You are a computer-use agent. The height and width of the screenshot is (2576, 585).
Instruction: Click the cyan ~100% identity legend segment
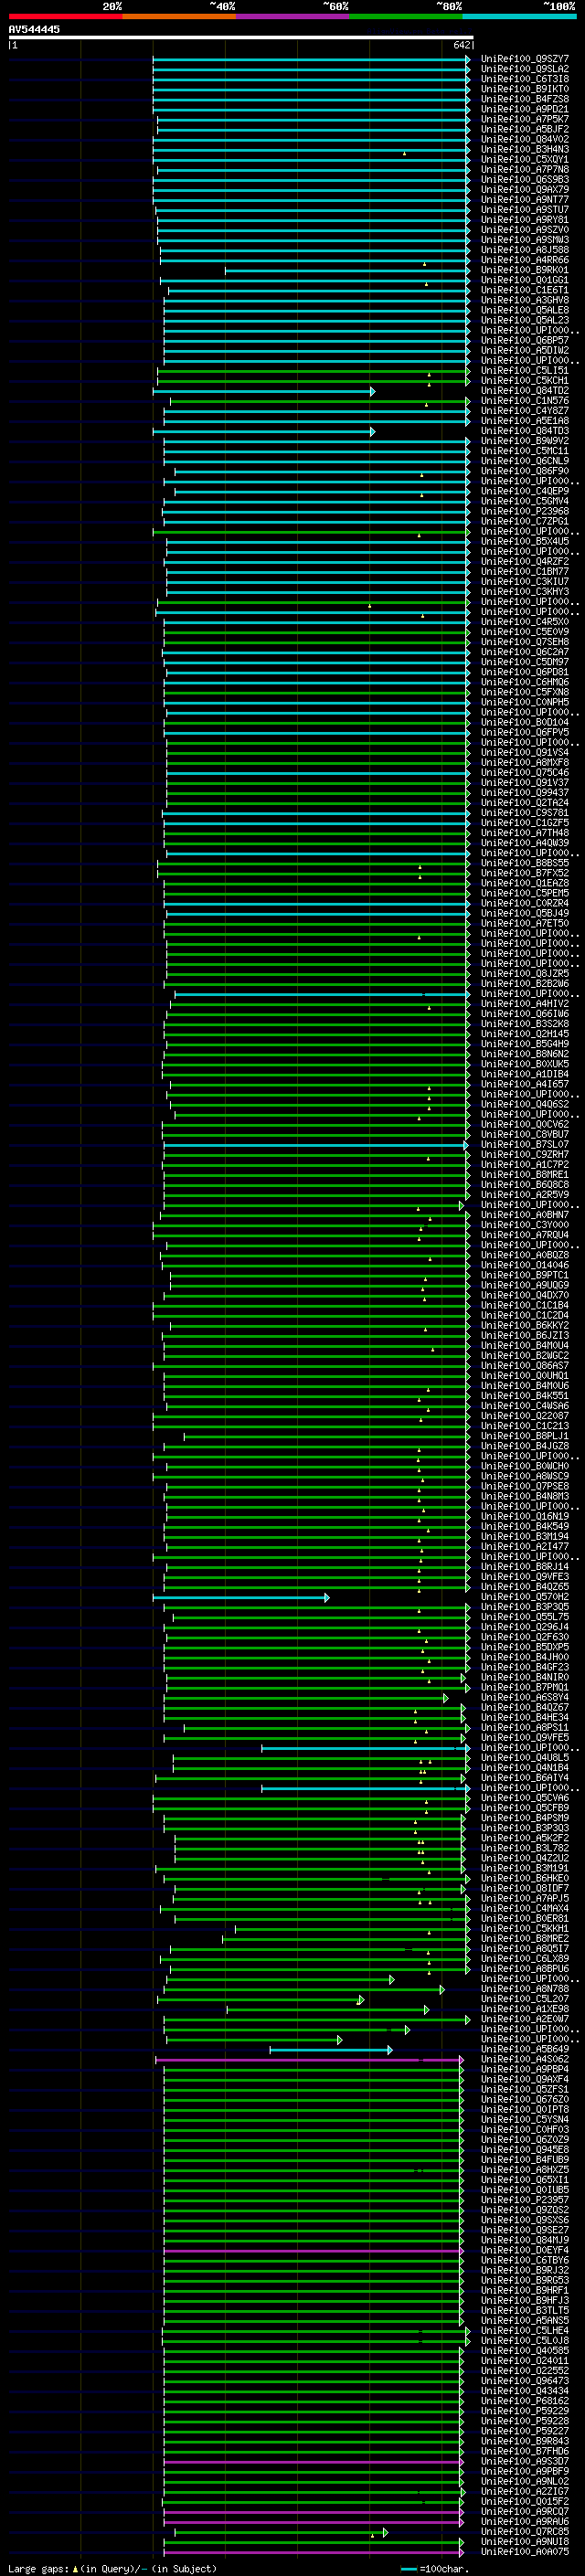pos(519,16)
